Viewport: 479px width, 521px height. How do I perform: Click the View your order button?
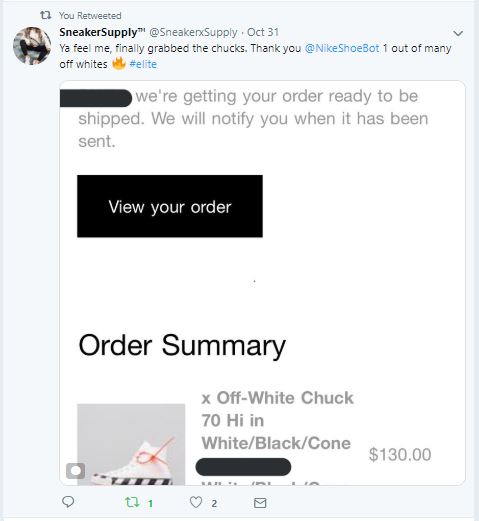pos(170,206)
